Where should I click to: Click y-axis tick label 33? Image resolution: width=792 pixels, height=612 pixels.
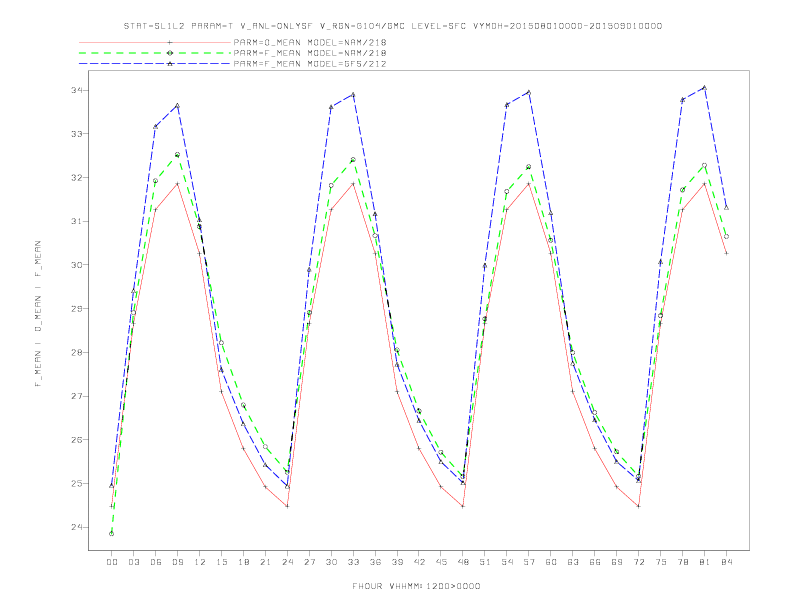[x=77, y=134]
